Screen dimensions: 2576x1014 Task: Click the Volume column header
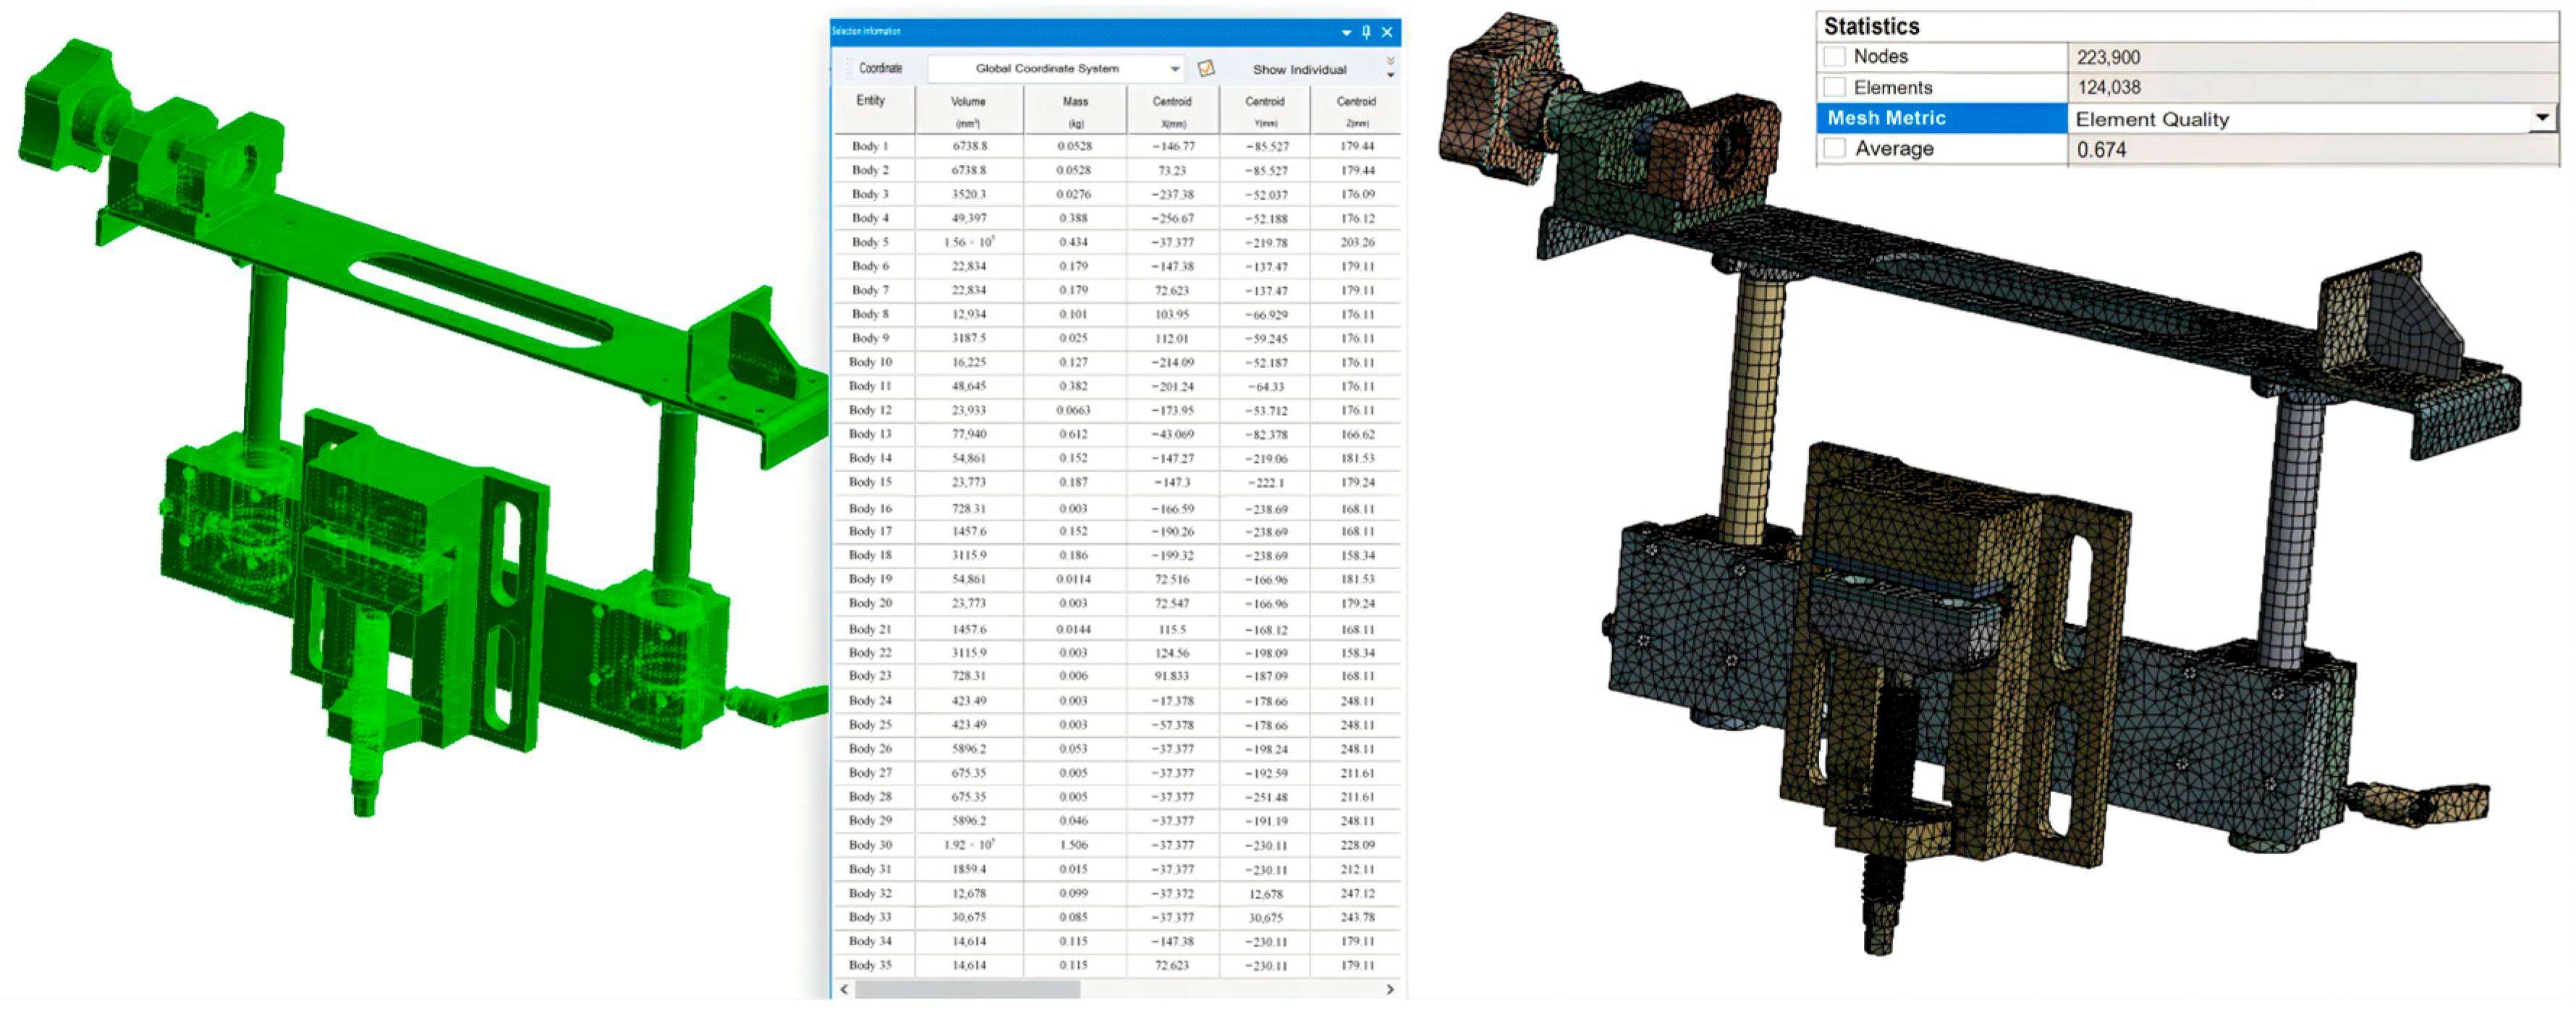coord(968,110)
